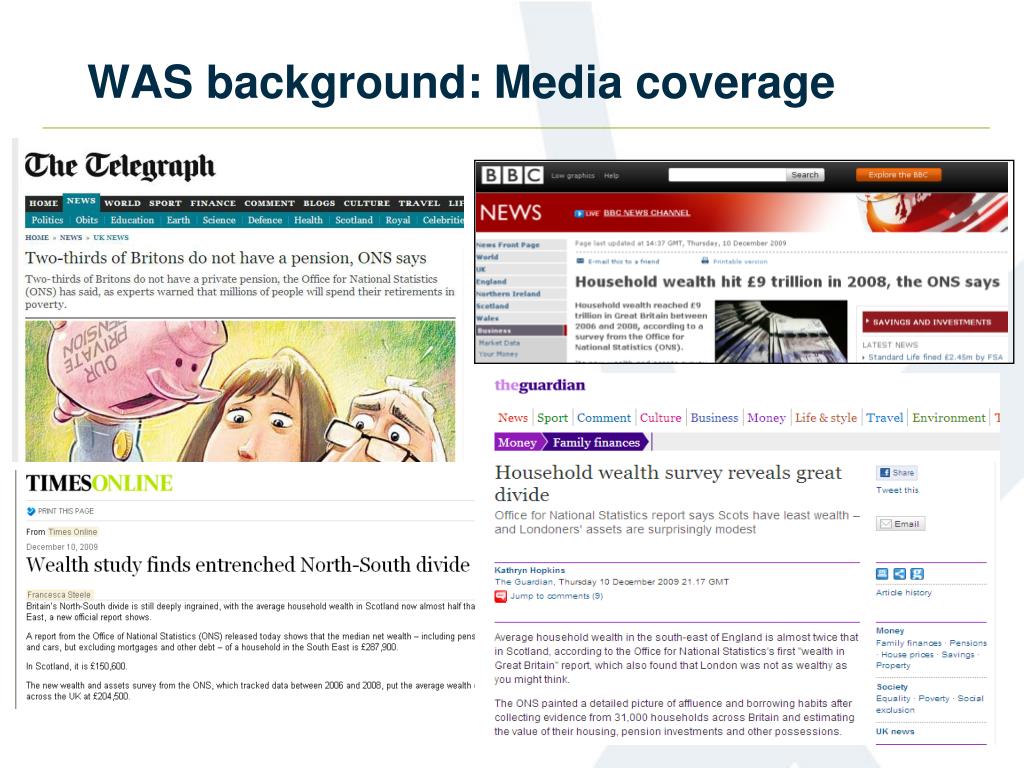Image resolution: width=1024 pixels, height=768 pixels.
Task: Click Poverty tag under Society
Action: coord(934,699)
